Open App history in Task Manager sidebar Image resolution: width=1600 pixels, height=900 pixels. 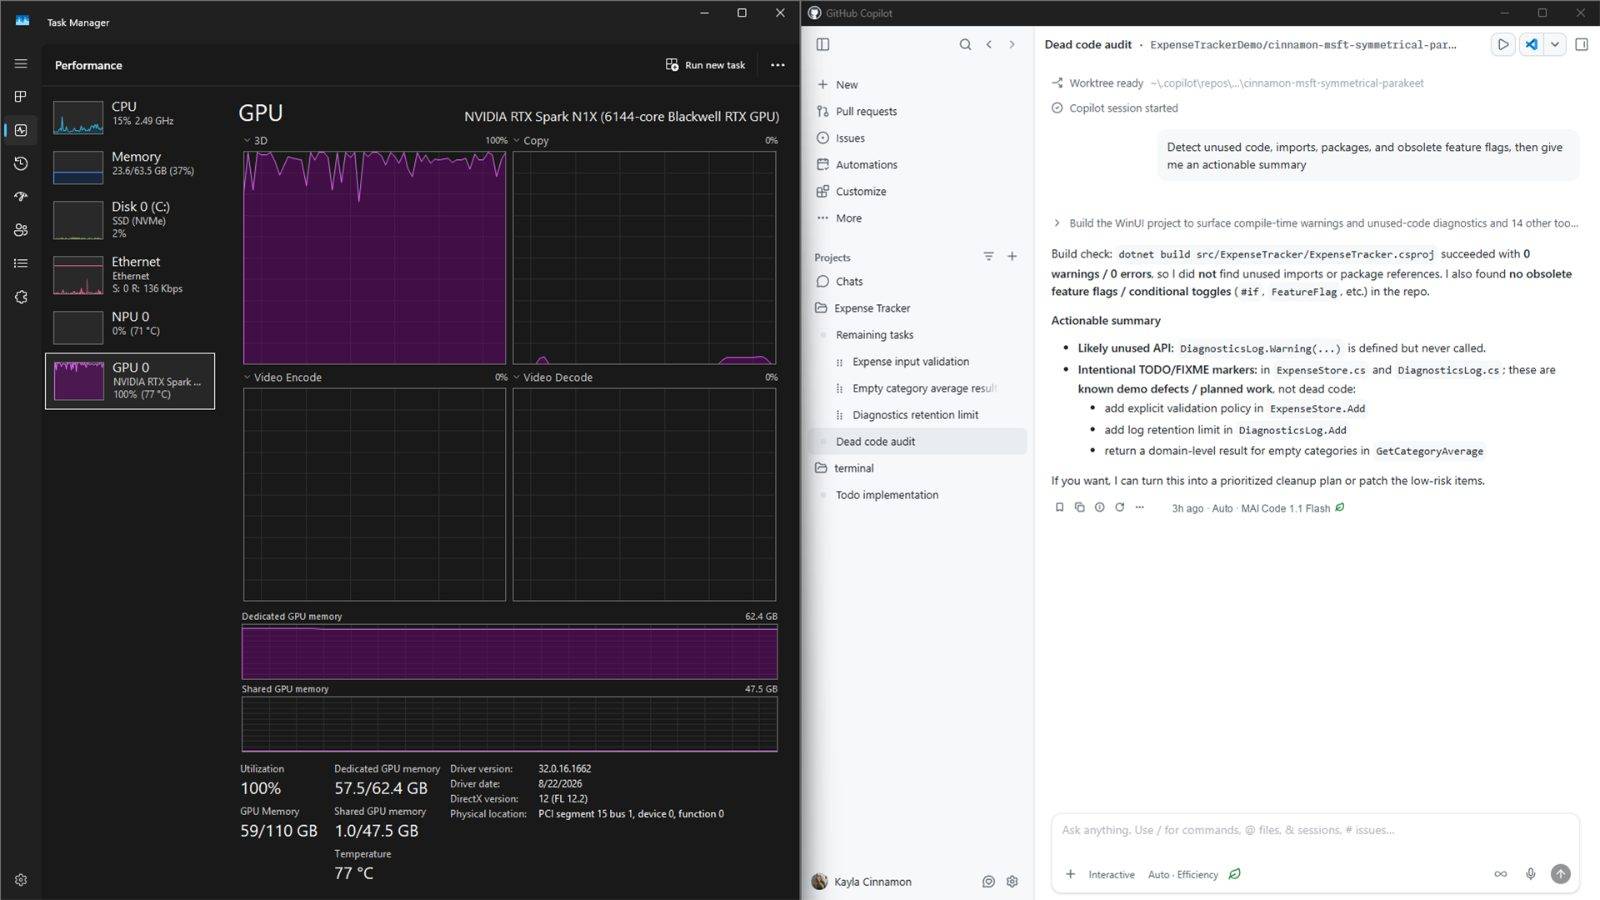(x=21, y=163)
